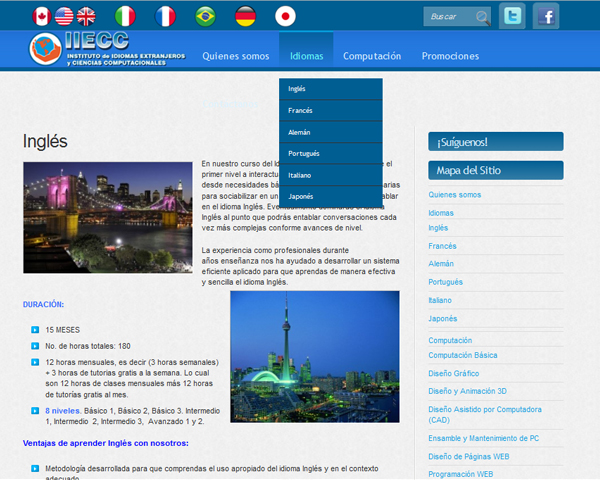Click the Buscar search field

448,17
